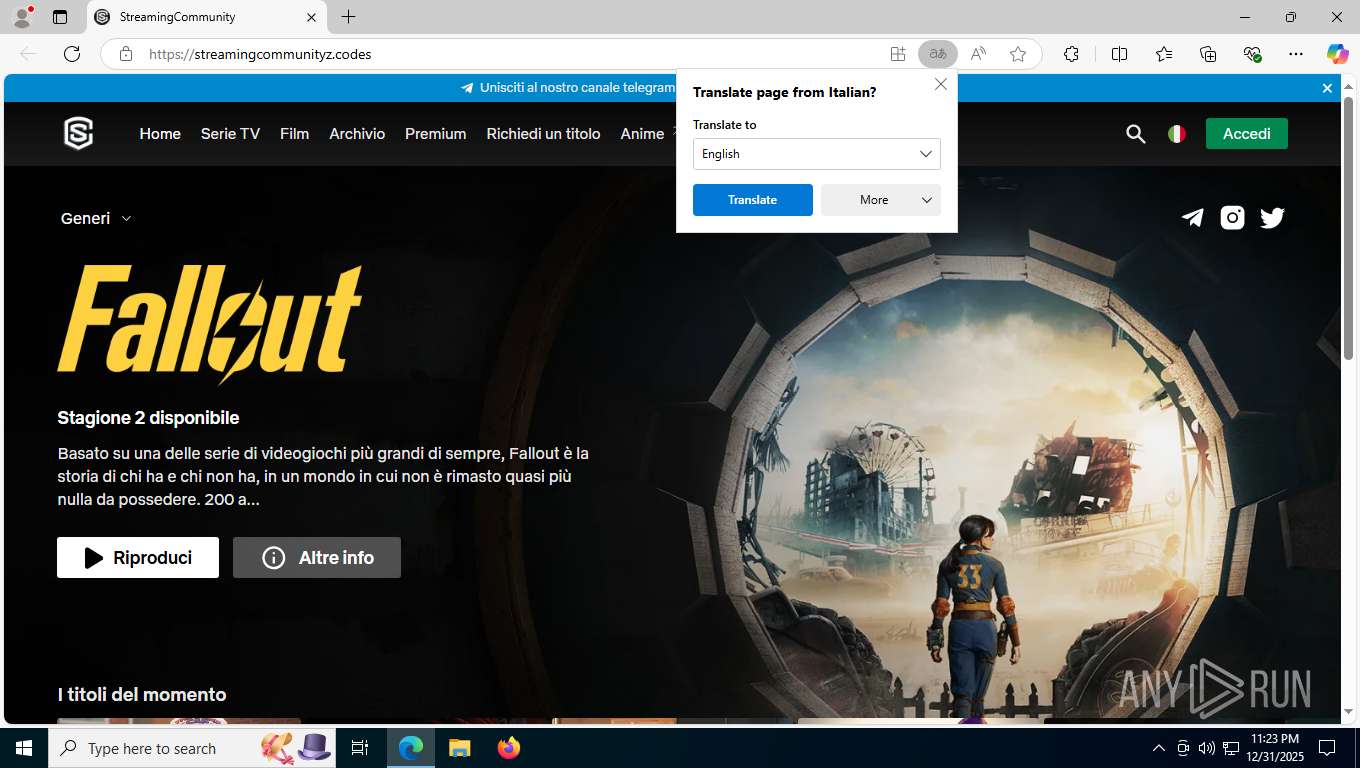Click the Windows taskbar search box
The width and height of the screenshot is (1360, 768).
coord(193,748)
